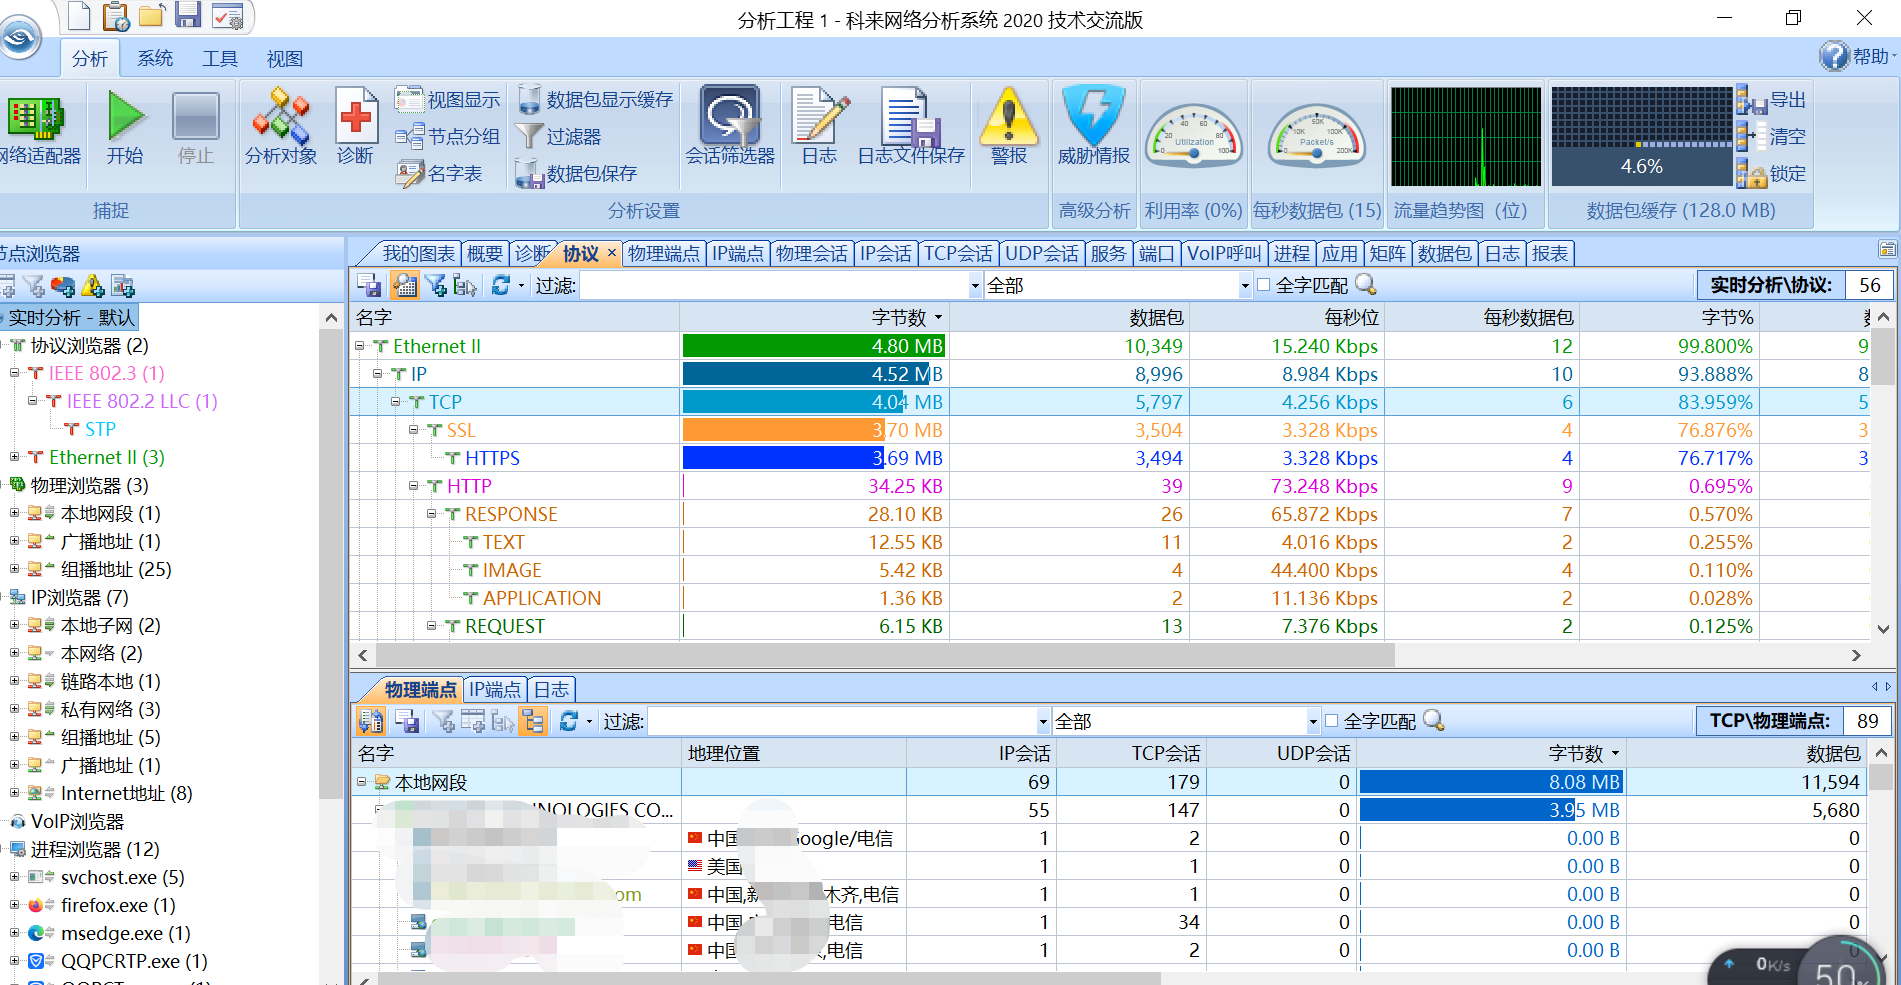Open the Network Adapter icon
The image size is (1901, 985).
[x=36, y=116]
